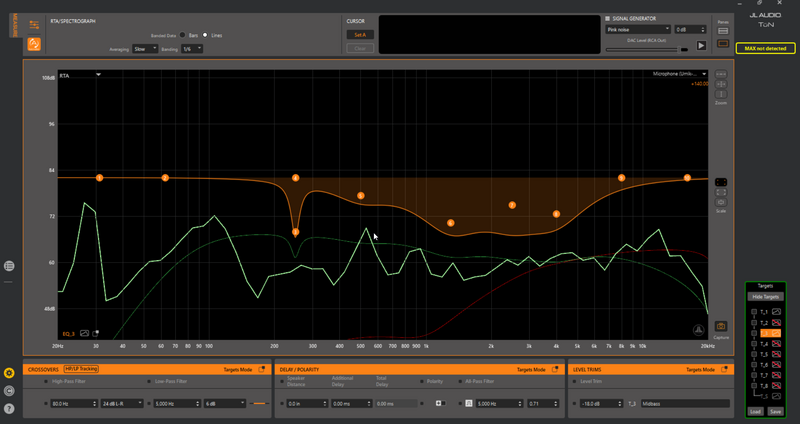Click EQ band node 6
This screenshot has height=424, width=800.
click(451, 223)
